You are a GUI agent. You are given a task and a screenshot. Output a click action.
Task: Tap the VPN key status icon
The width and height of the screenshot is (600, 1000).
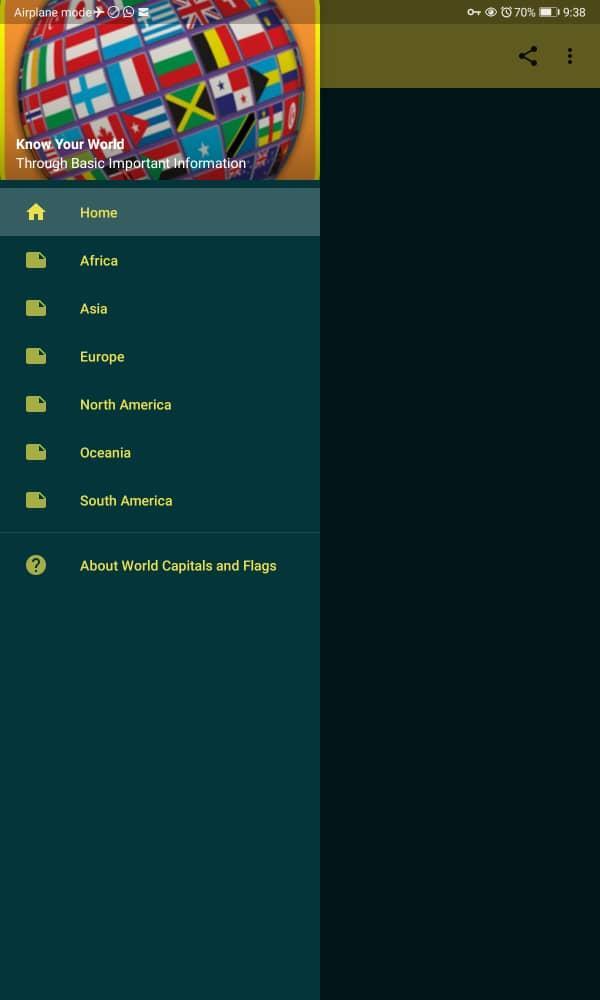tap(474, 12)
